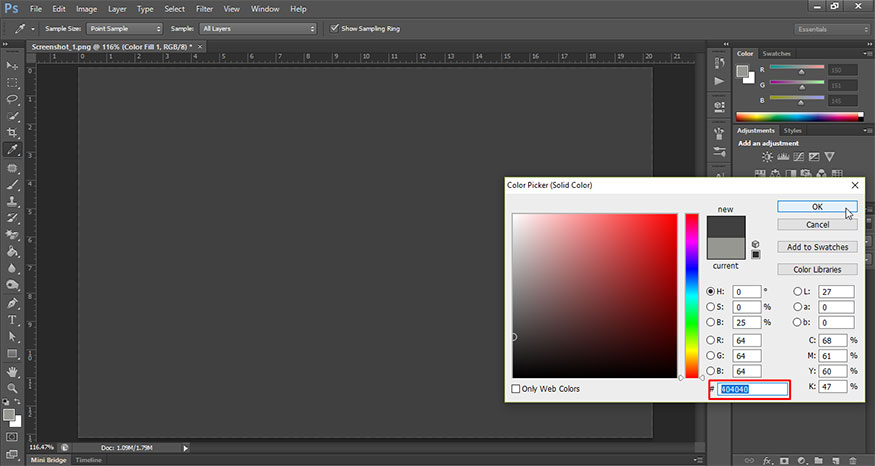Toggle Quick Mask mode icon
This screenshot has height=466, width=875.
point(12,436)
